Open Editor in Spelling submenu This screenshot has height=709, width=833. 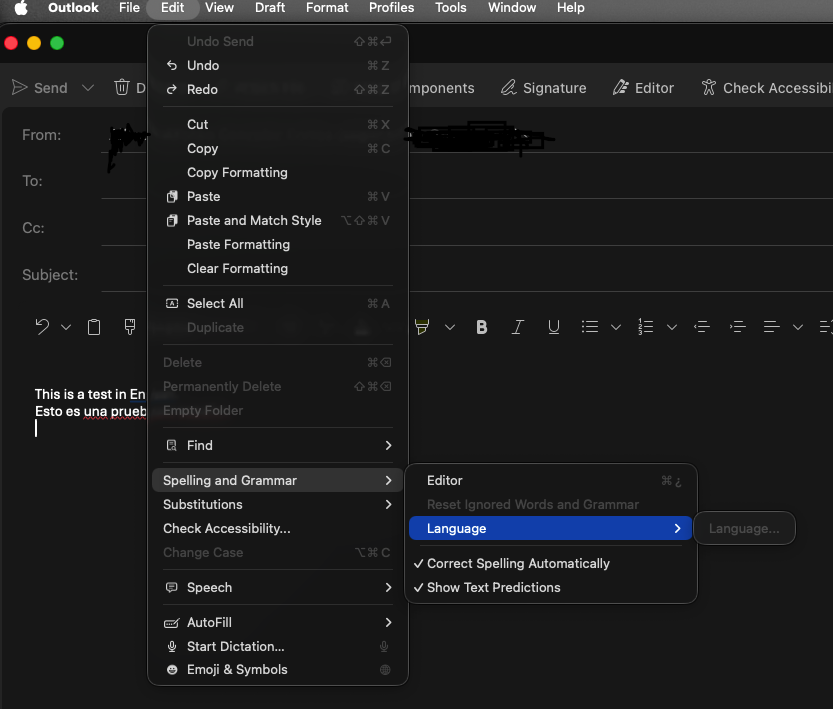[x=550, y=480]
